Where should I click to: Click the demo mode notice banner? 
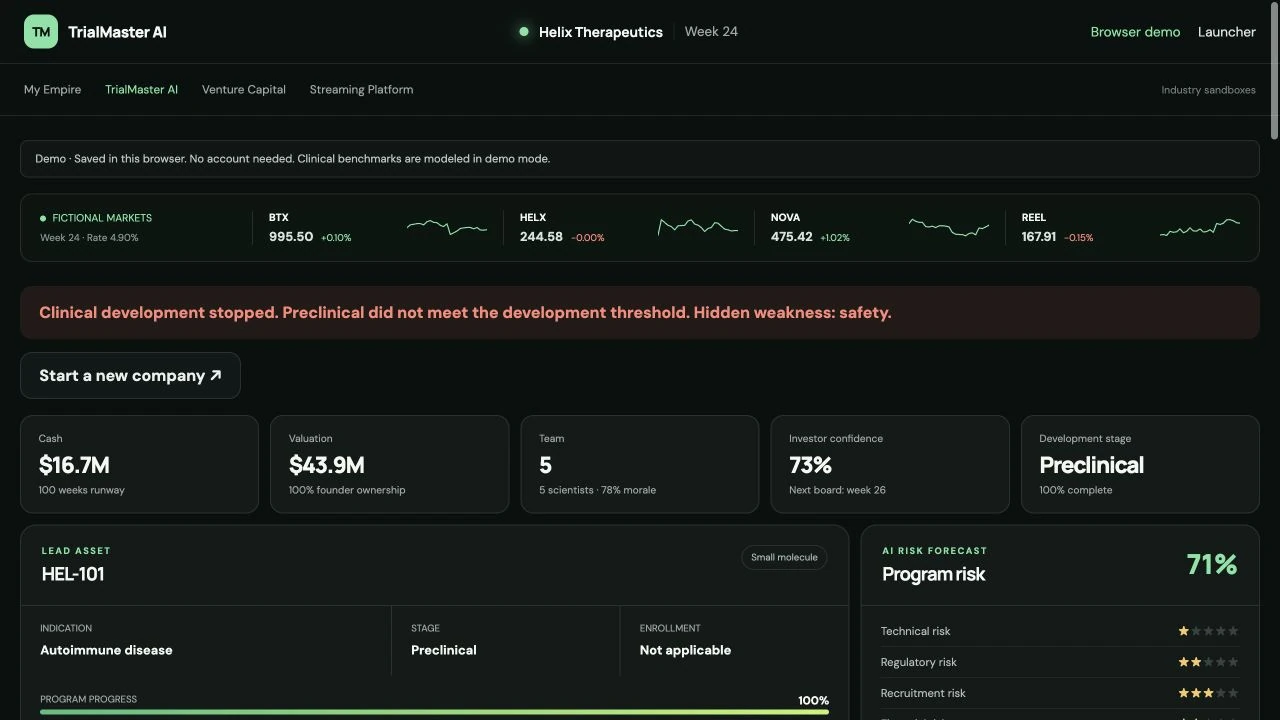(640, 159)
